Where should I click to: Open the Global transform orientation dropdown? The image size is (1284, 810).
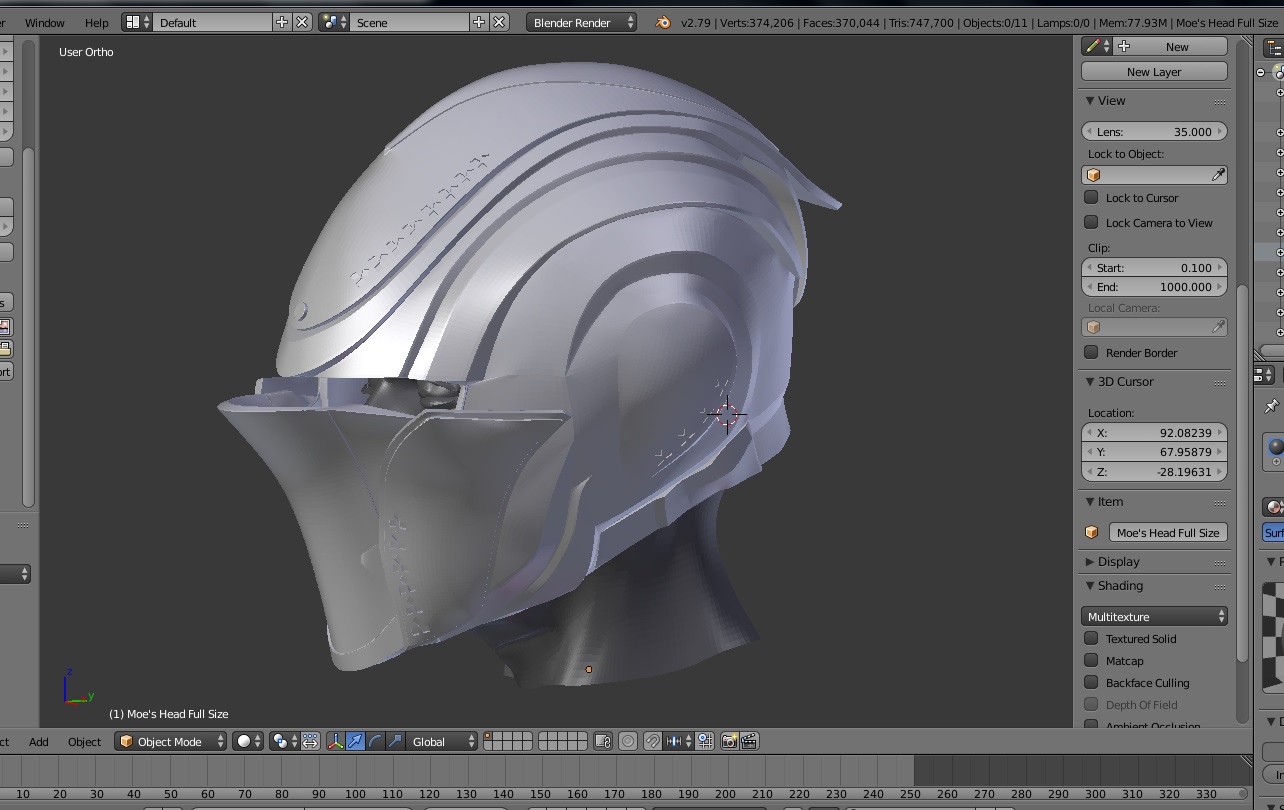click(443, 742)
